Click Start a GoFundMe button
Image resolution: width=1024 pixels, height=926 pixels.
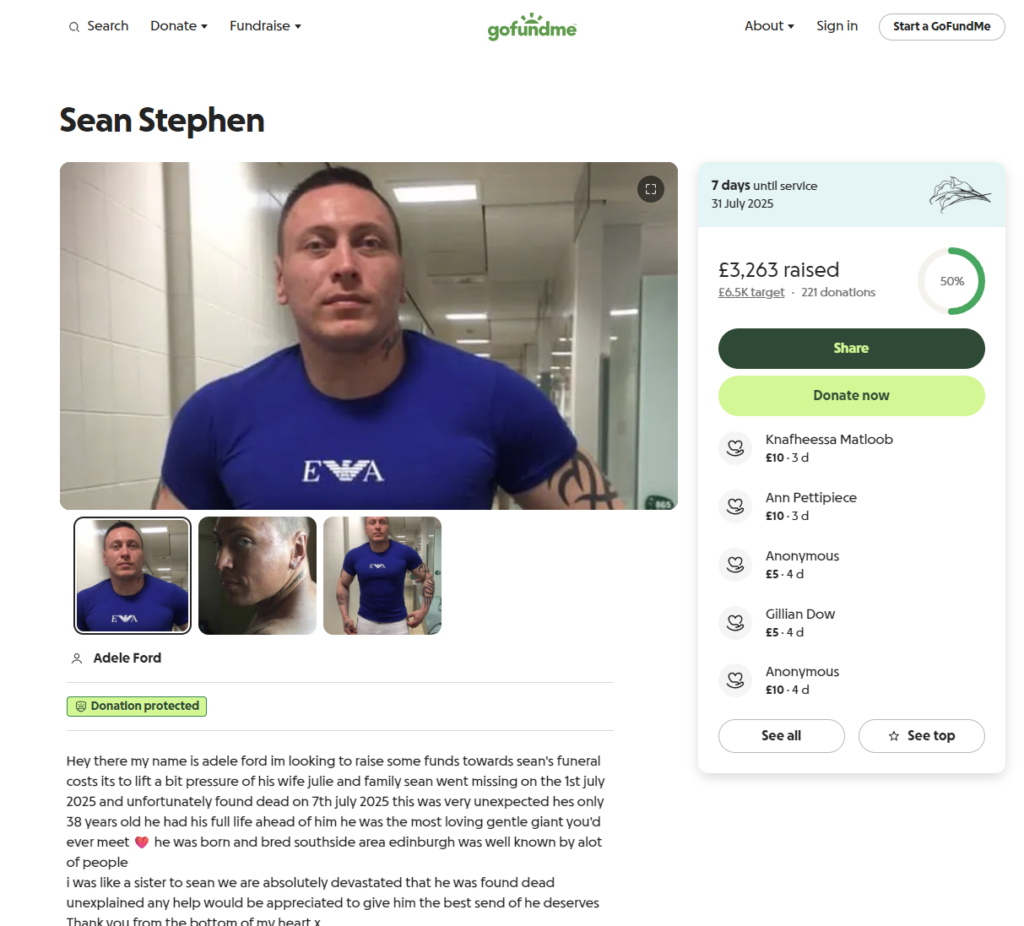tap(942, 27)
